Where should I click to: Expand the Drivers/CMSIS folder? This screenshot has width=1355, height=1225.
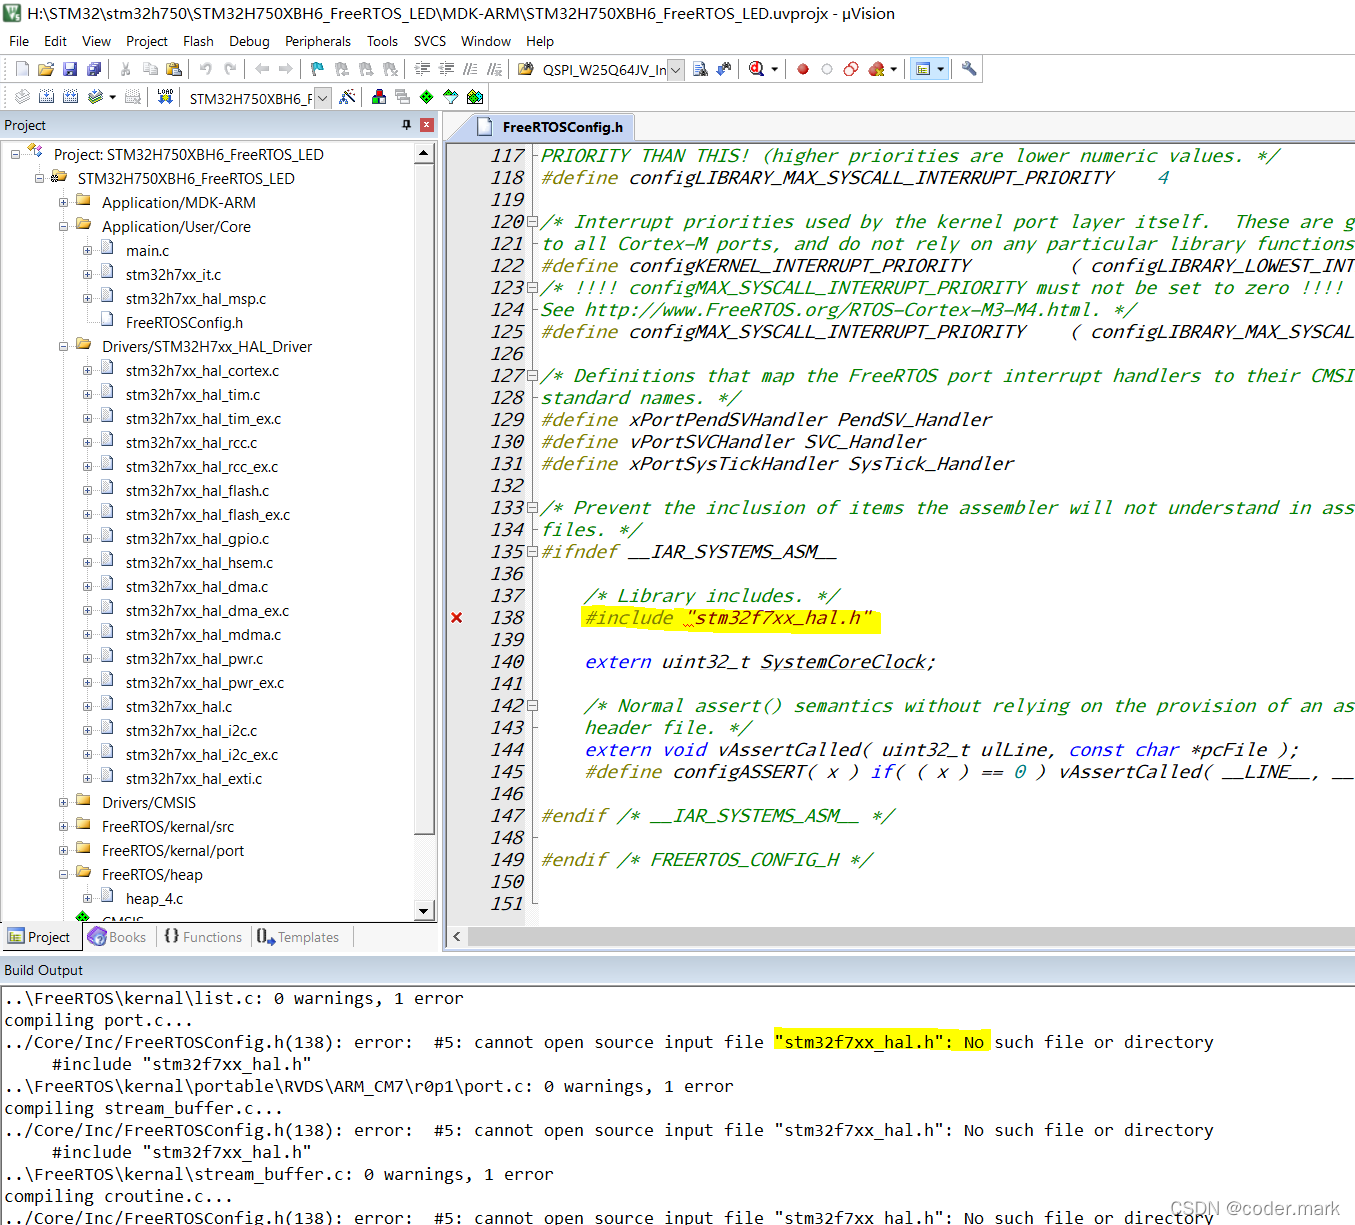[x=63, y=803]
